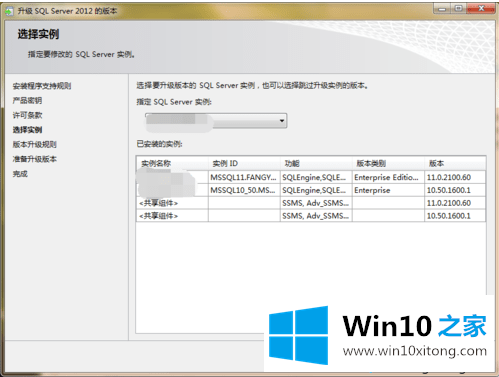Screen dimensions: 499x377
Task: Click the 实例名称 column header
Action: (x=173, y=163)
